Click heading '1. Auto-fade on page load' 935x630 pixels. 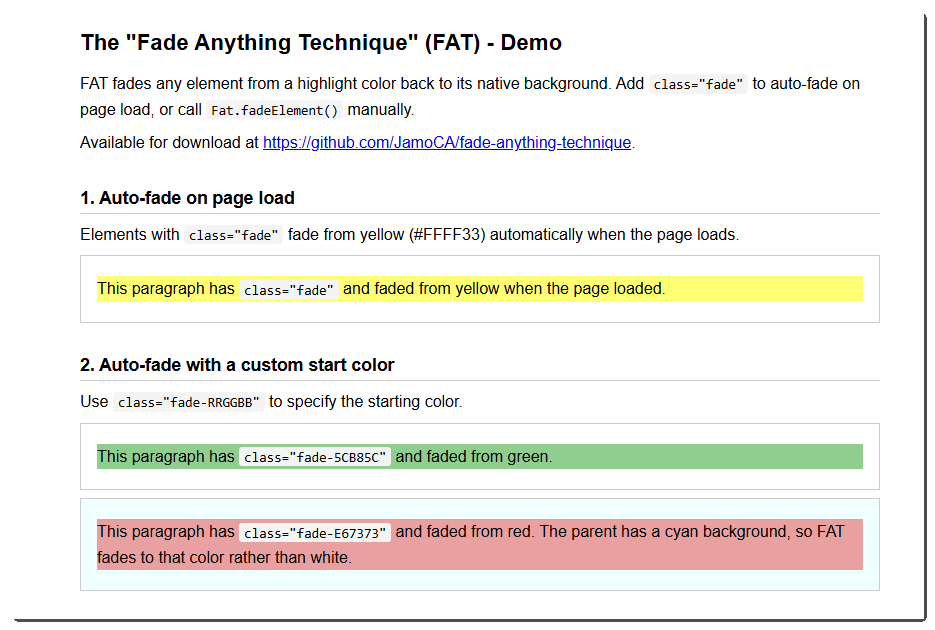(187, 198)
